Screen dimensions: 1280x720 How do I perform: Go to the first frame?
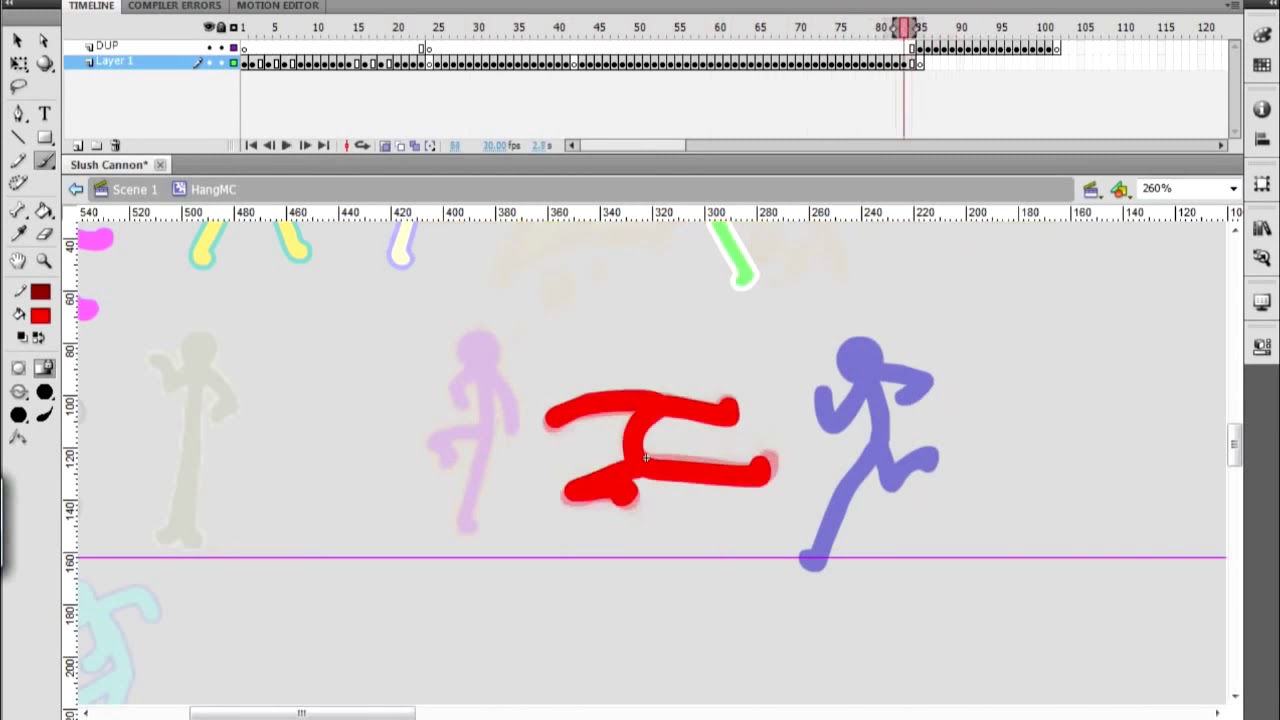[x=250, y=146]
